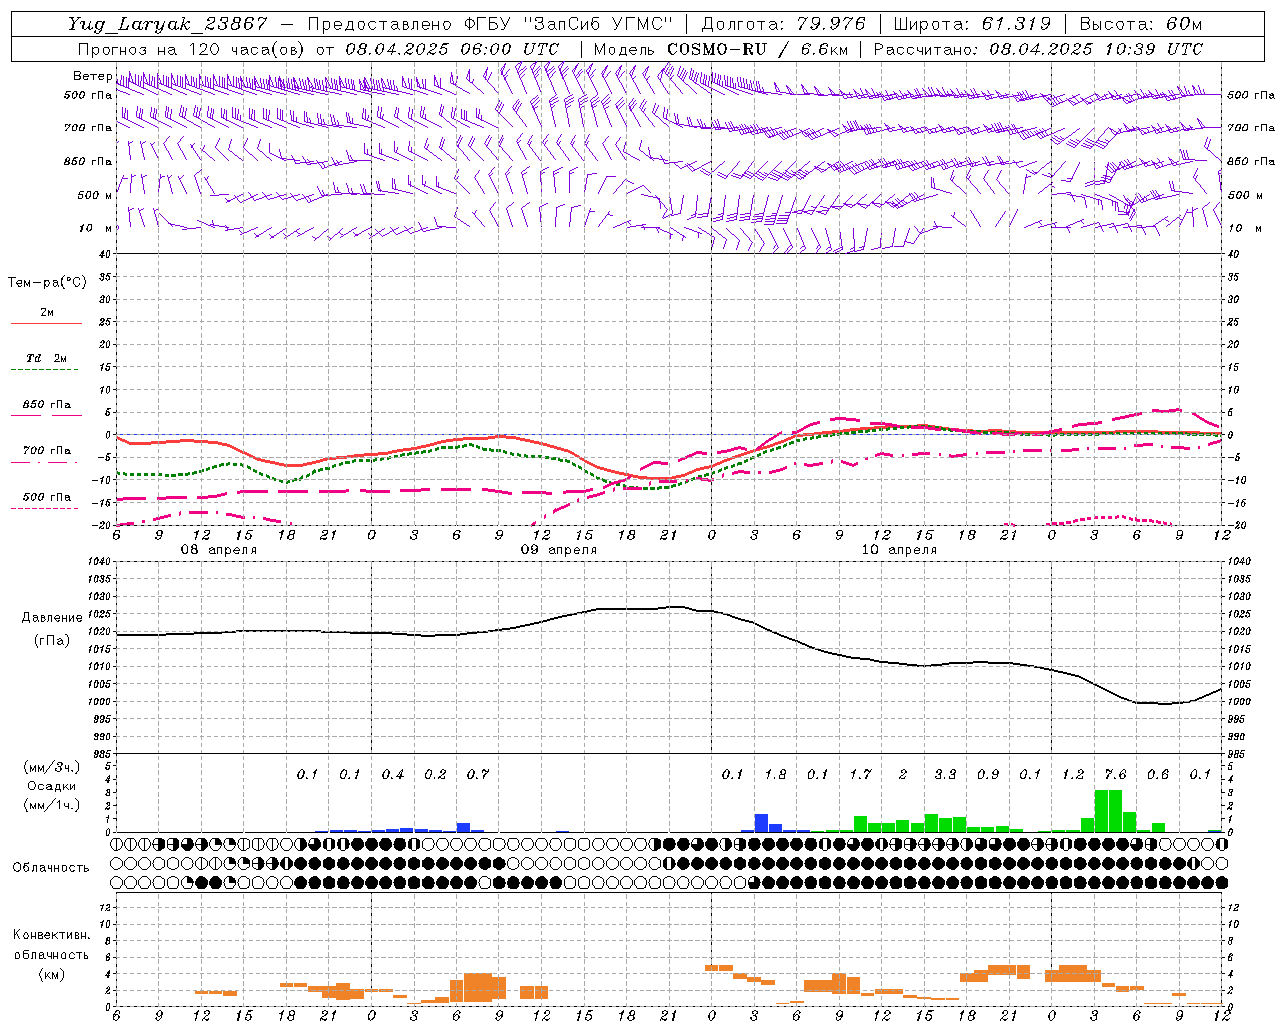Click the 1.2 precipitation total value
Screen dimensions: 1280x1024
1073,775
